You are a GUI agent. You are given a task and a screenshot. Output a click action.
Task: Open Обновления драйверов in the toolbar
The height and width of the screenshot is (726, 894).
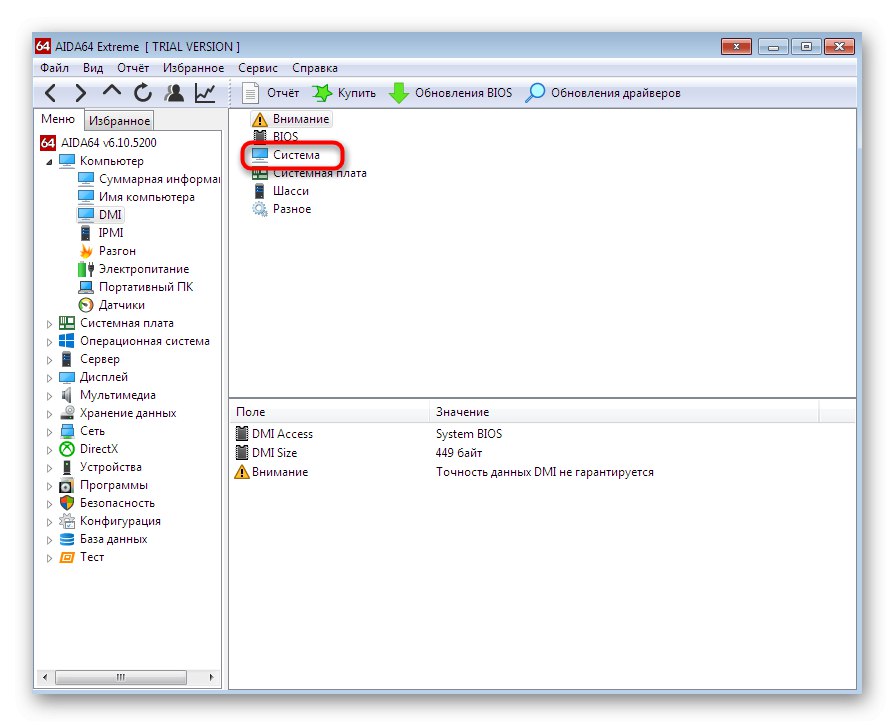tap(603, 93)
